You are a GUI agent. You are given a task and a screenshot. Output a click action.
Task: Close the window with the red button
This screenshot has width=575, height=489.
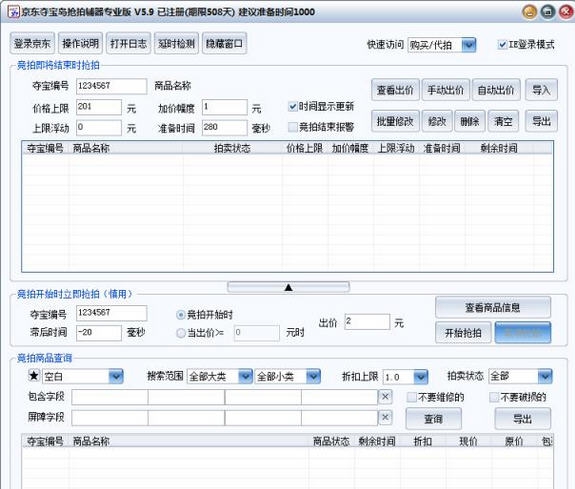click(x=566, y=12)
